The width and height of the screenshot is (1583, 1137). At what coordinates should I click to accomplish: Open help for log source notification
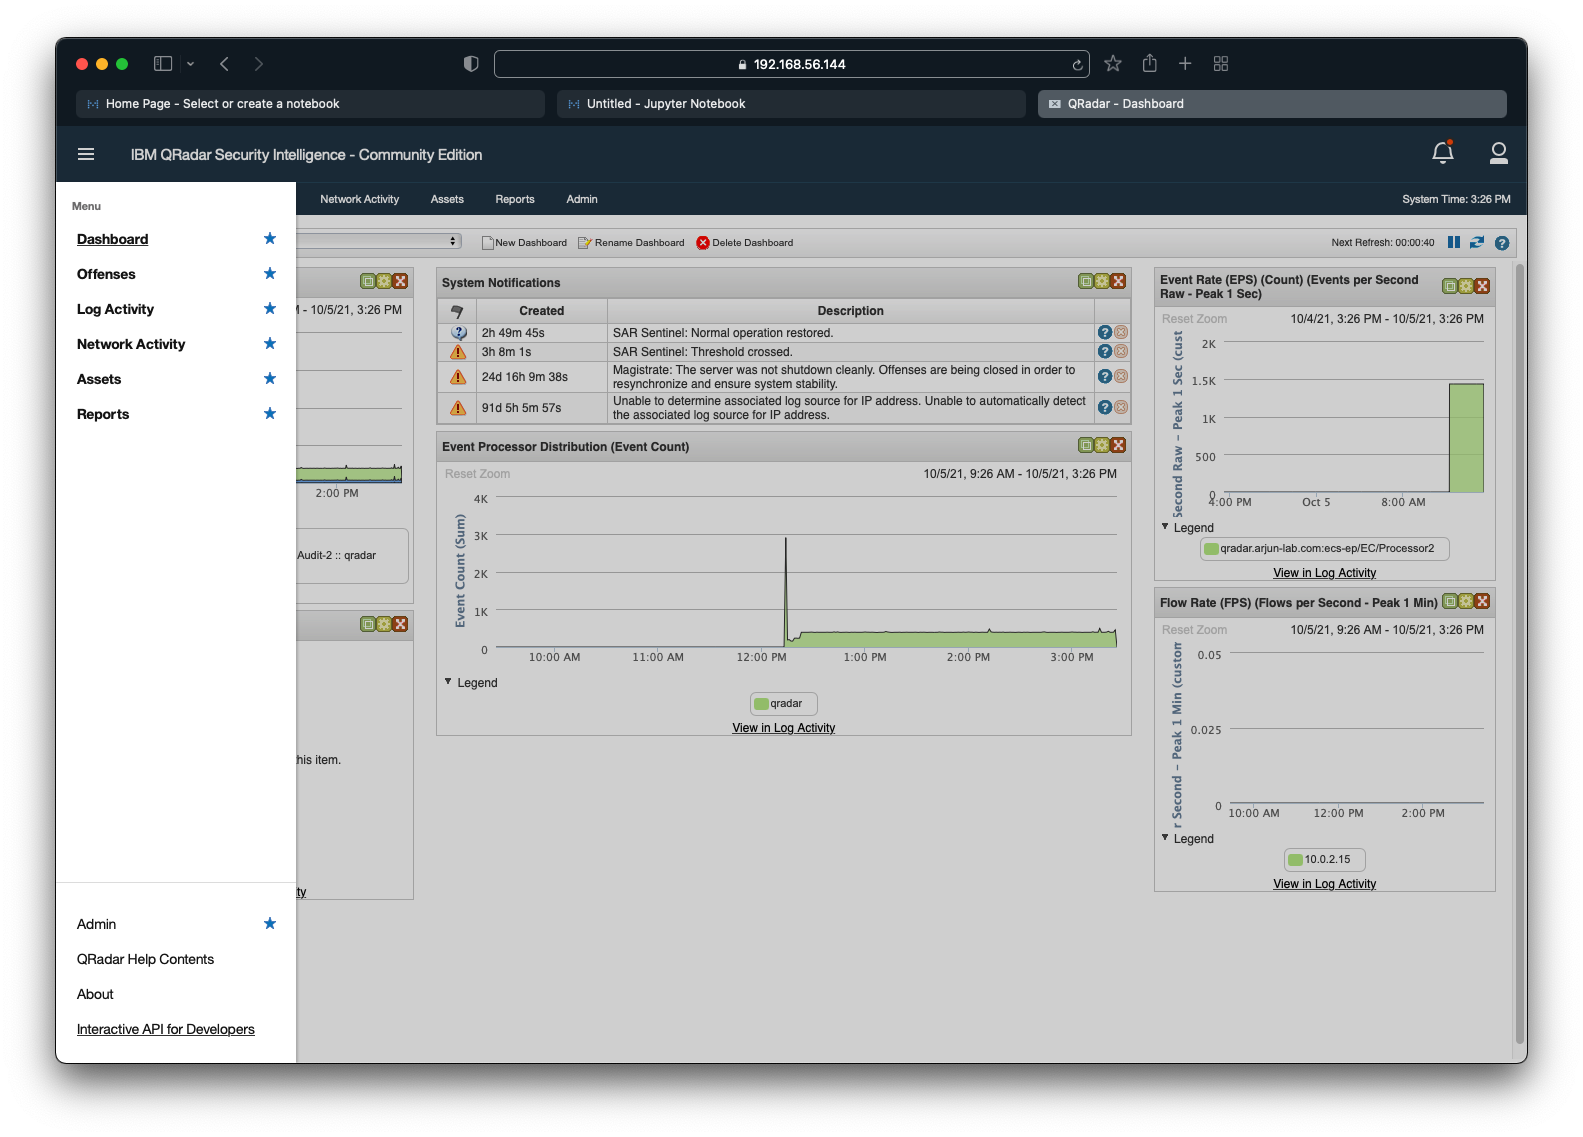(1104, 407)
